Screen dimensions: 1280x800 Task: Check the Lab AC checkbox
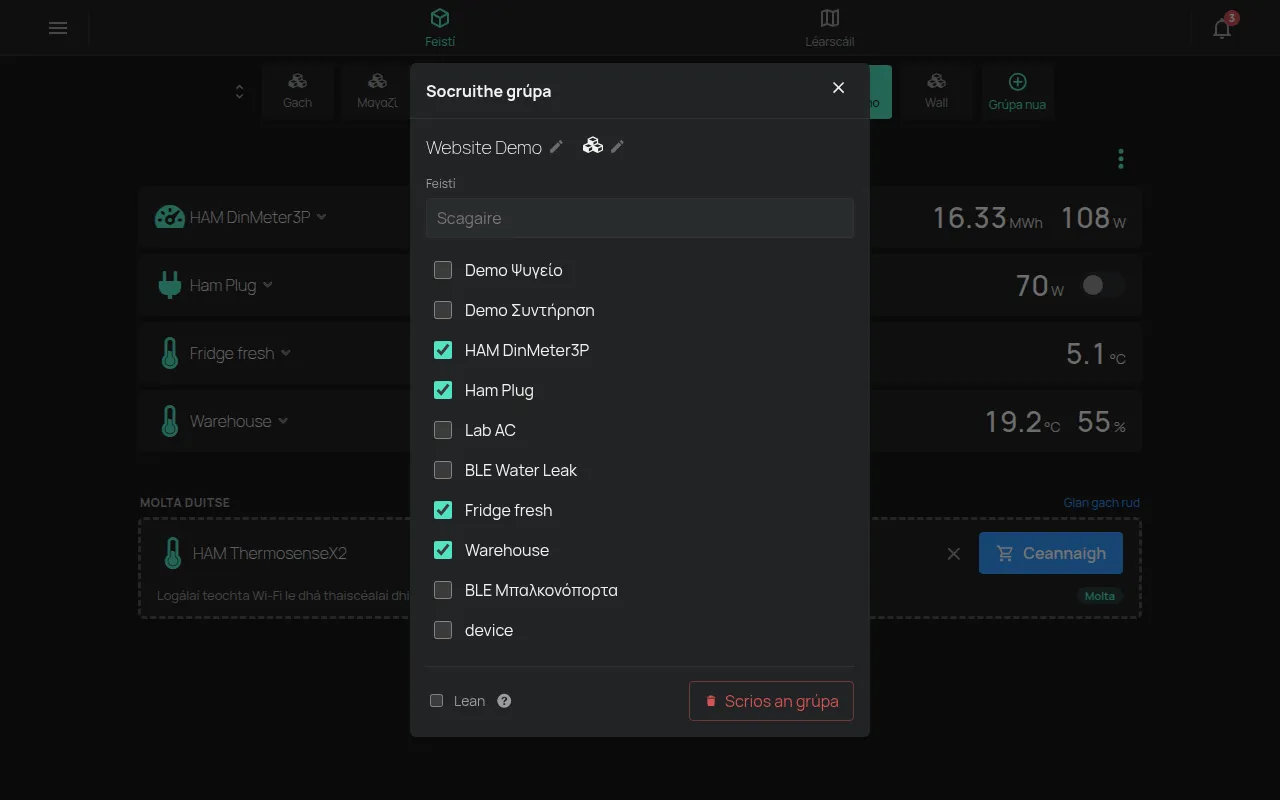(x=443, y=430)
